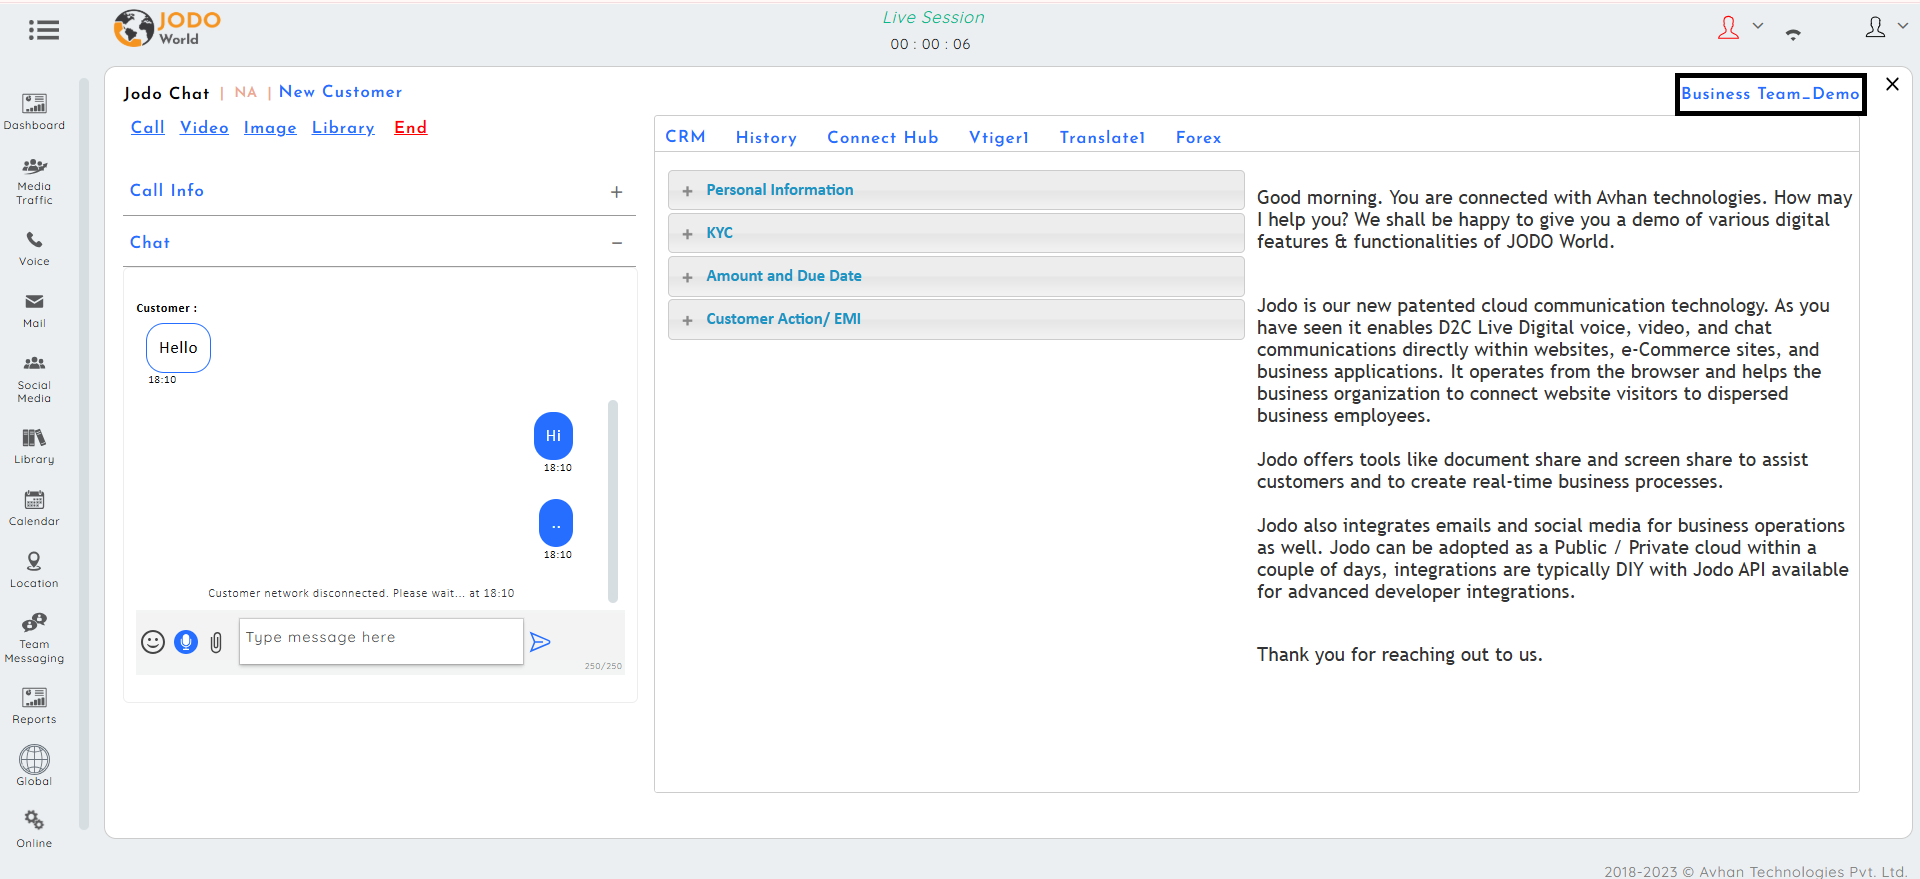The image size is (1920, 879).
Task: Open the Translate1 tab
Action: 1102,138
